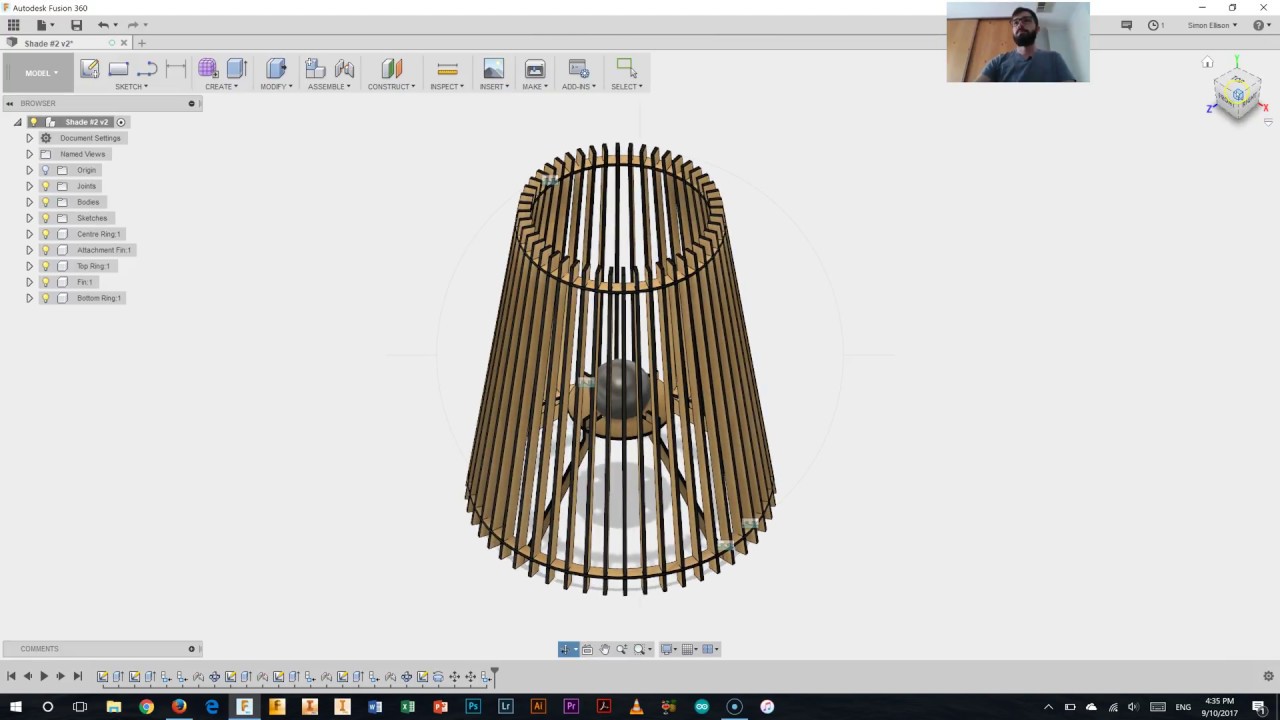Open the CREATE menu
Image resolution: width=1280 pixels, height=720 pixels.
pyautogui.click(x=221, y=87)
